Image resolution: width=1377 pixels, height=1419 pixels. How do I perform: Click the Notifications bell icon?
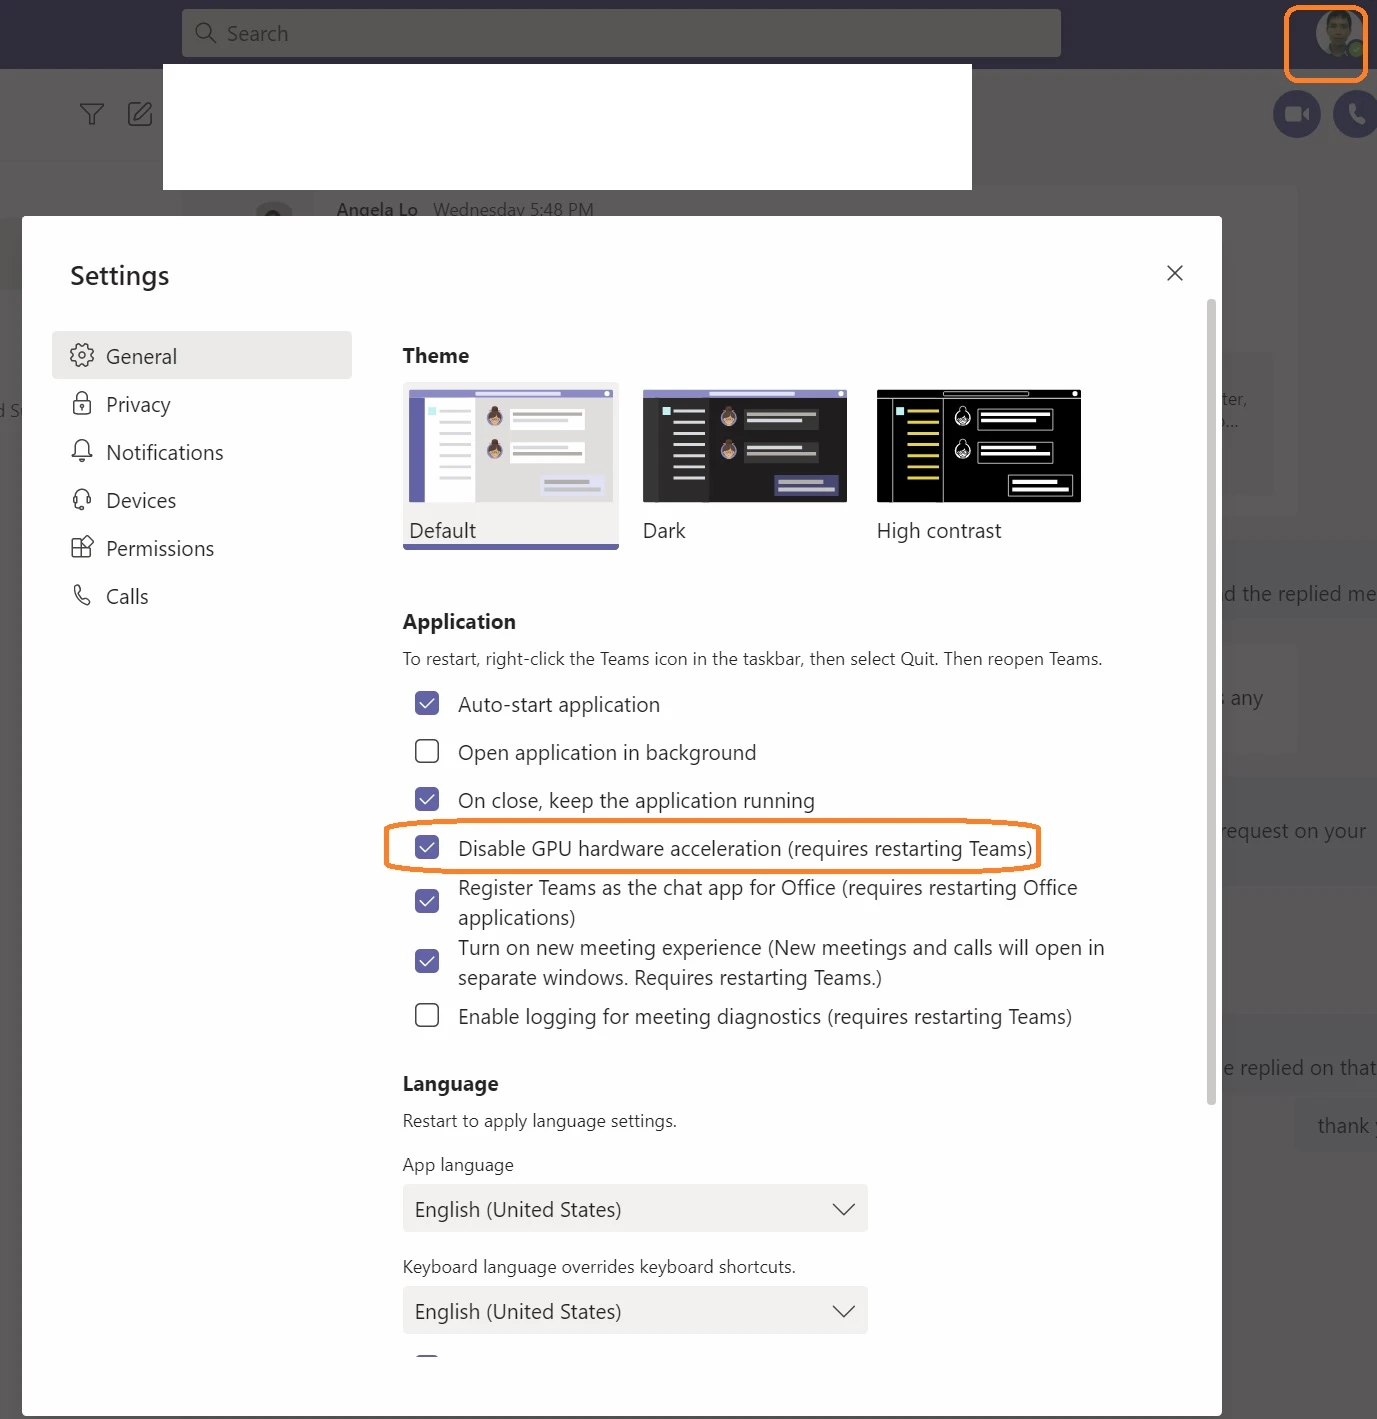(82, 451)
